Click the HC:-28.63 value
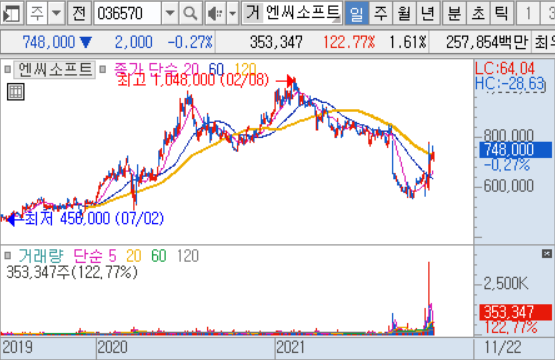Screen dimensions: 555x360 click(x=510, y=84)
